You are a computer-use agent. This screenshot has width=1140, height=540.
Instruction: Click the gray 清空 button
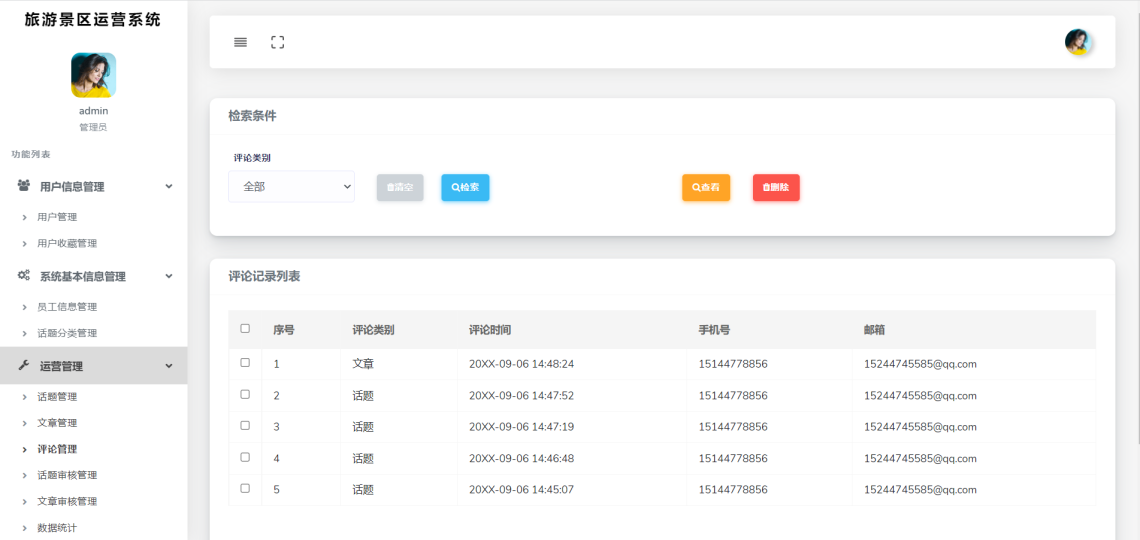point(400,188)
